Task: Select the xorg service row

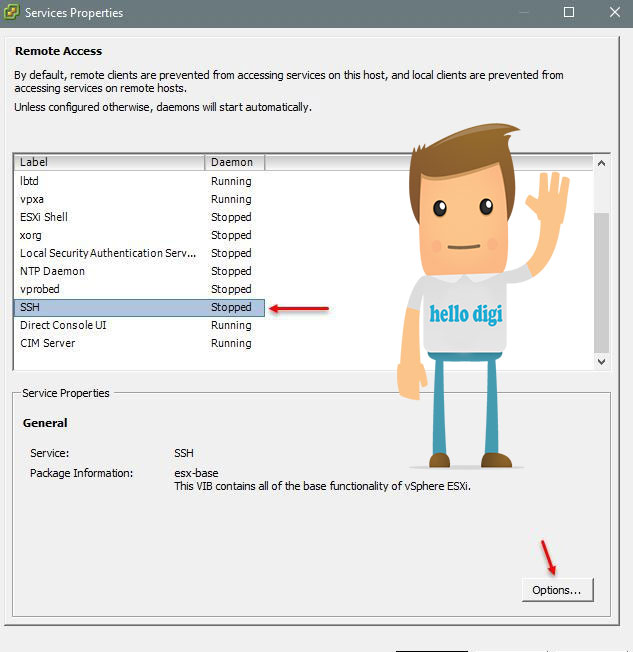Action: pyautogui.click(x=139, y=235)
